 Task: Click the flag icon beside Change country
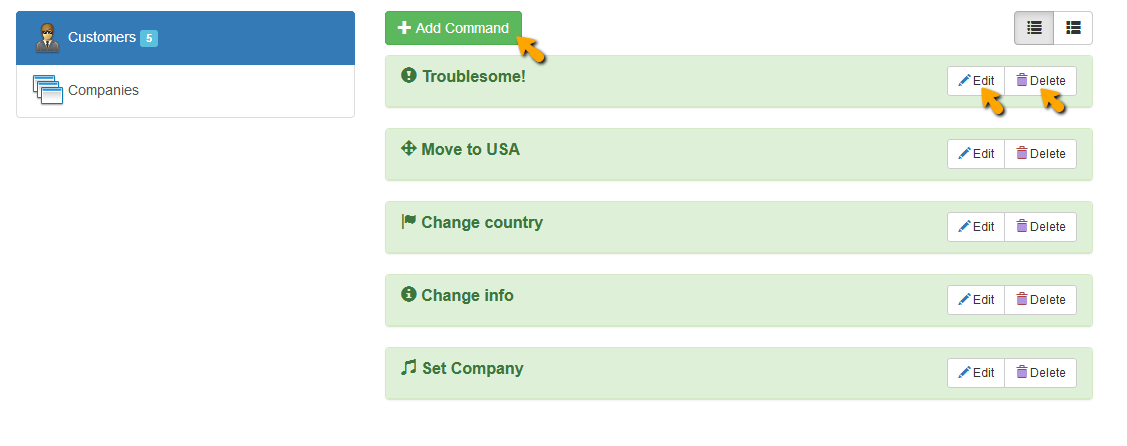(x=408, y=222)
